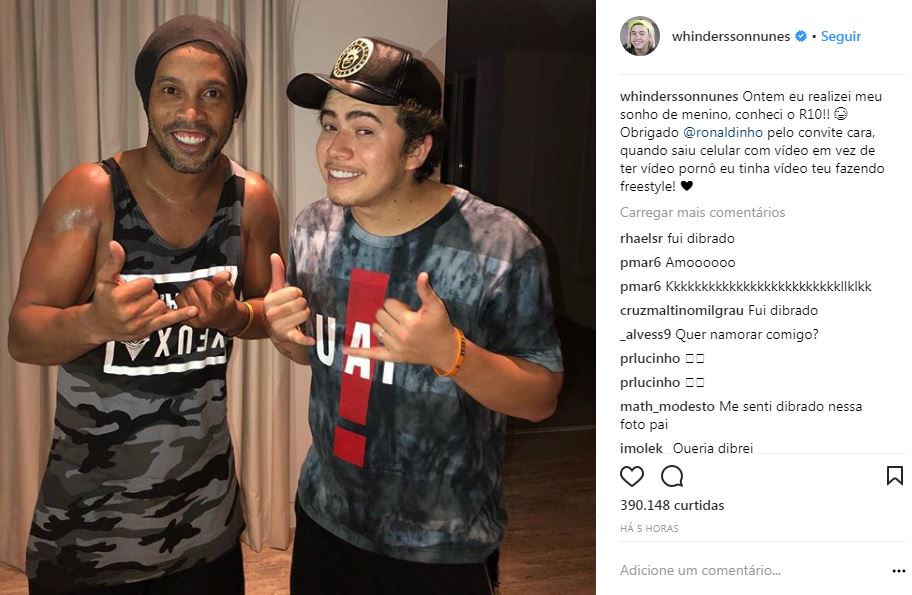
Task: Click the blue verified badge
Action: [x=801, y=36]
